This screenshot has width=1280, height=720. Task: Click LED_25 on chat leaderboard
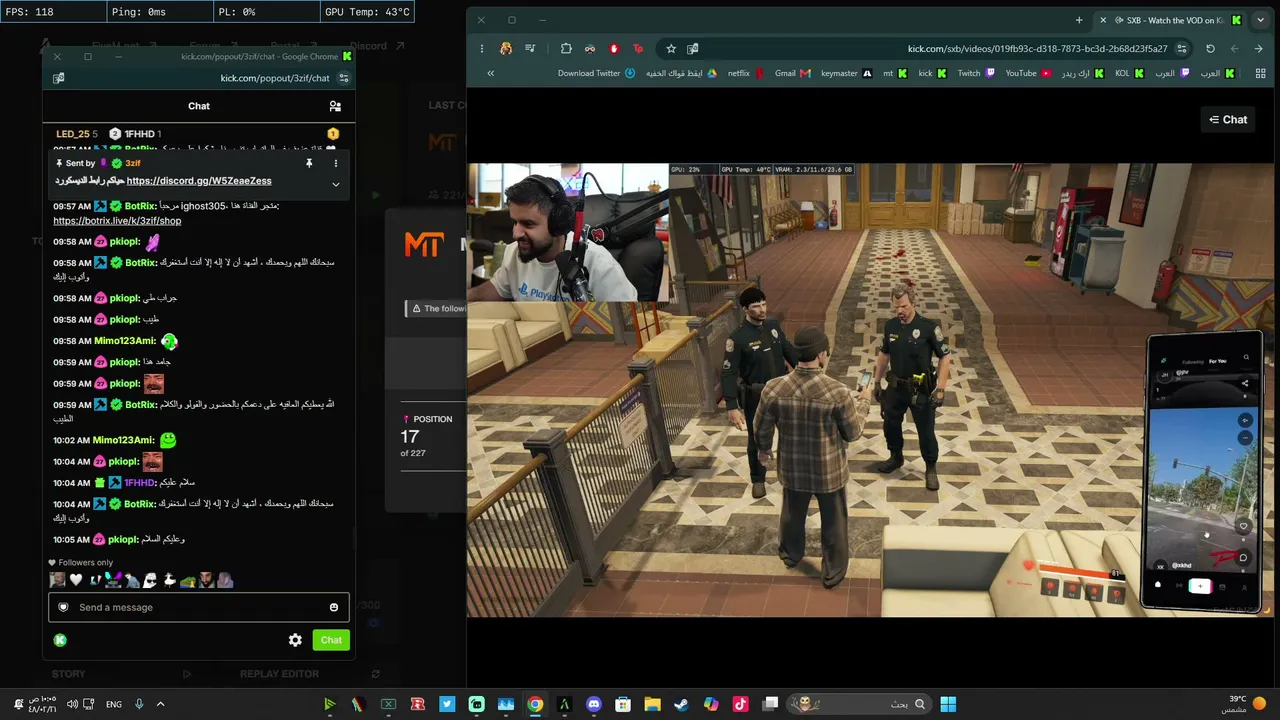73,134
